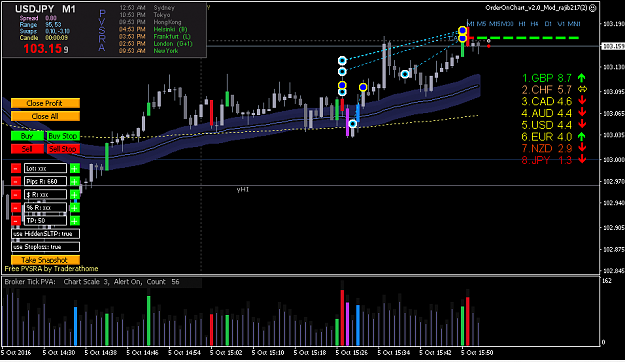Click the TP: 50 field
Image resolution: width=625 pixels, height=362 pixels.
45,220
